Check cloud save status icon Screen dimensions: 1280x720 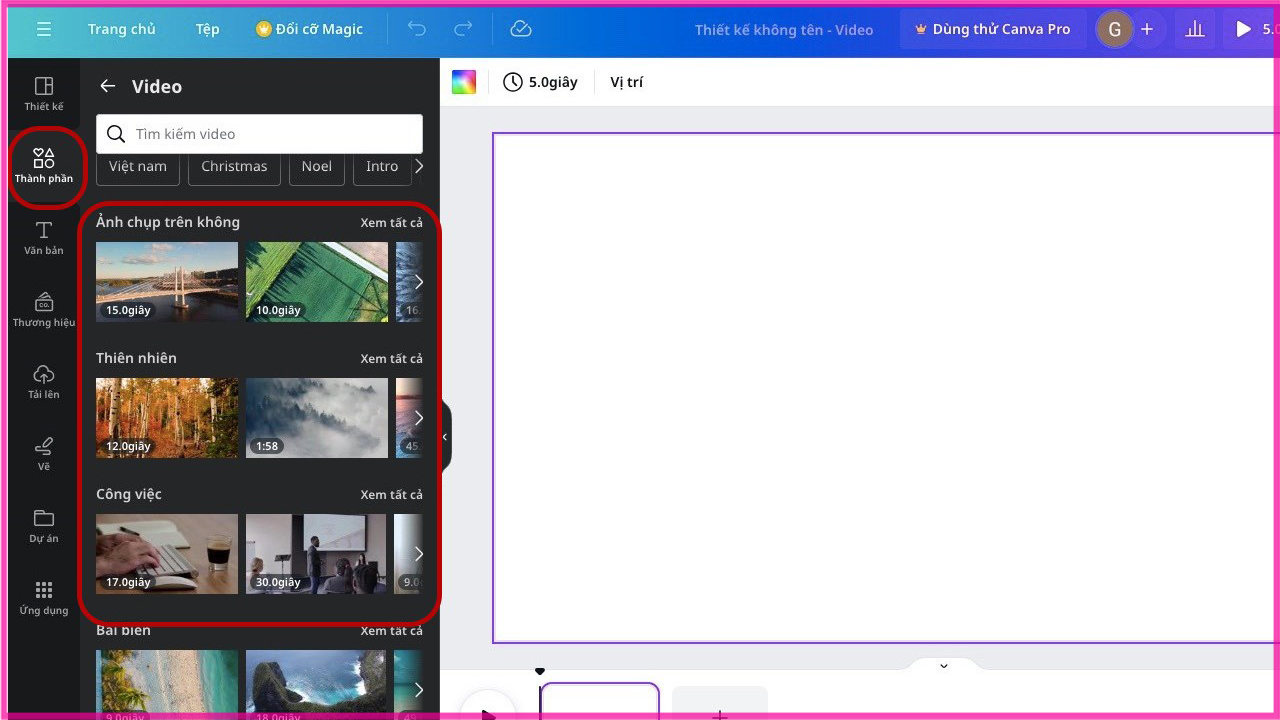(x=520, y=29)
